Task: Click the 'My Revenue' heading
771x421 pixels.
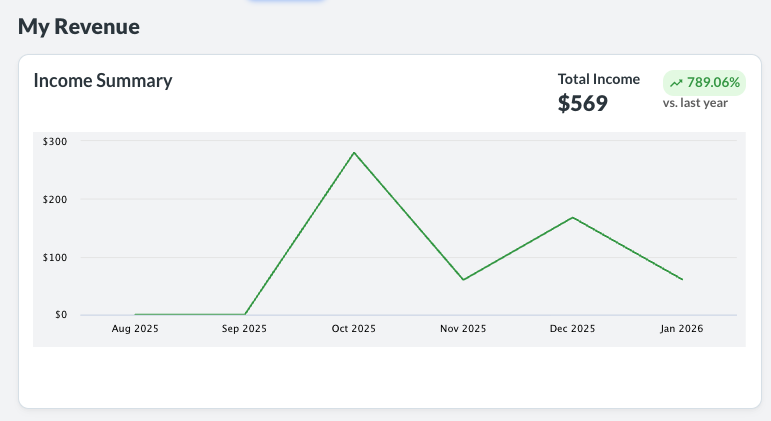Action: coord(79,27)
